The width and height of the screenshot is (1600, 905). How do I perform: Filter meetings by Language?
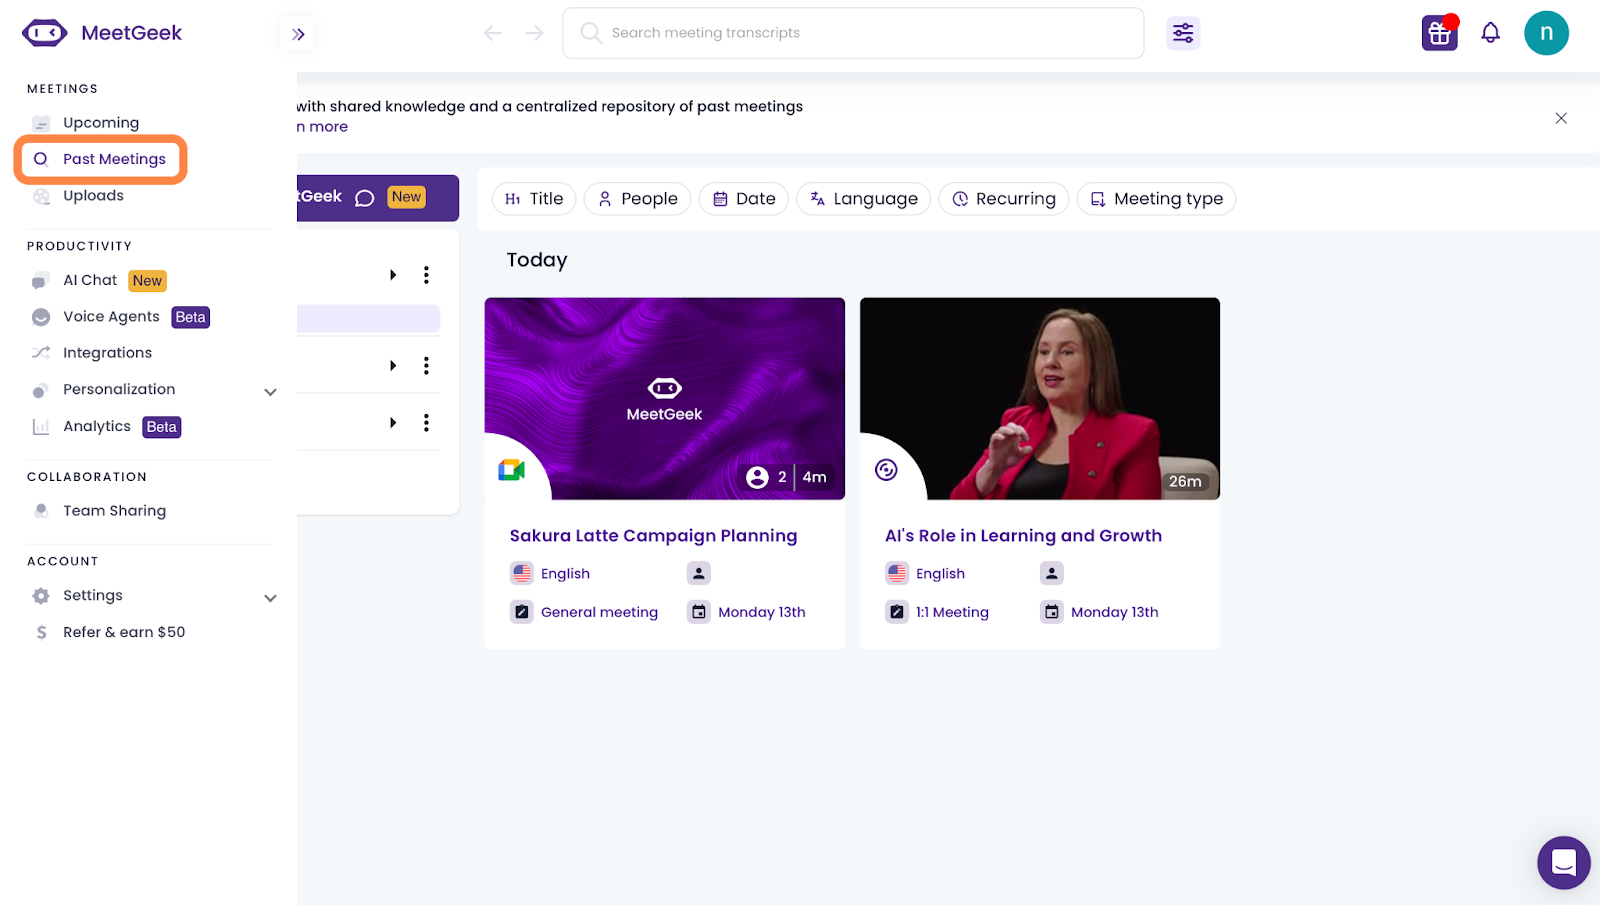pyautogui.click(x=863, y=199)
